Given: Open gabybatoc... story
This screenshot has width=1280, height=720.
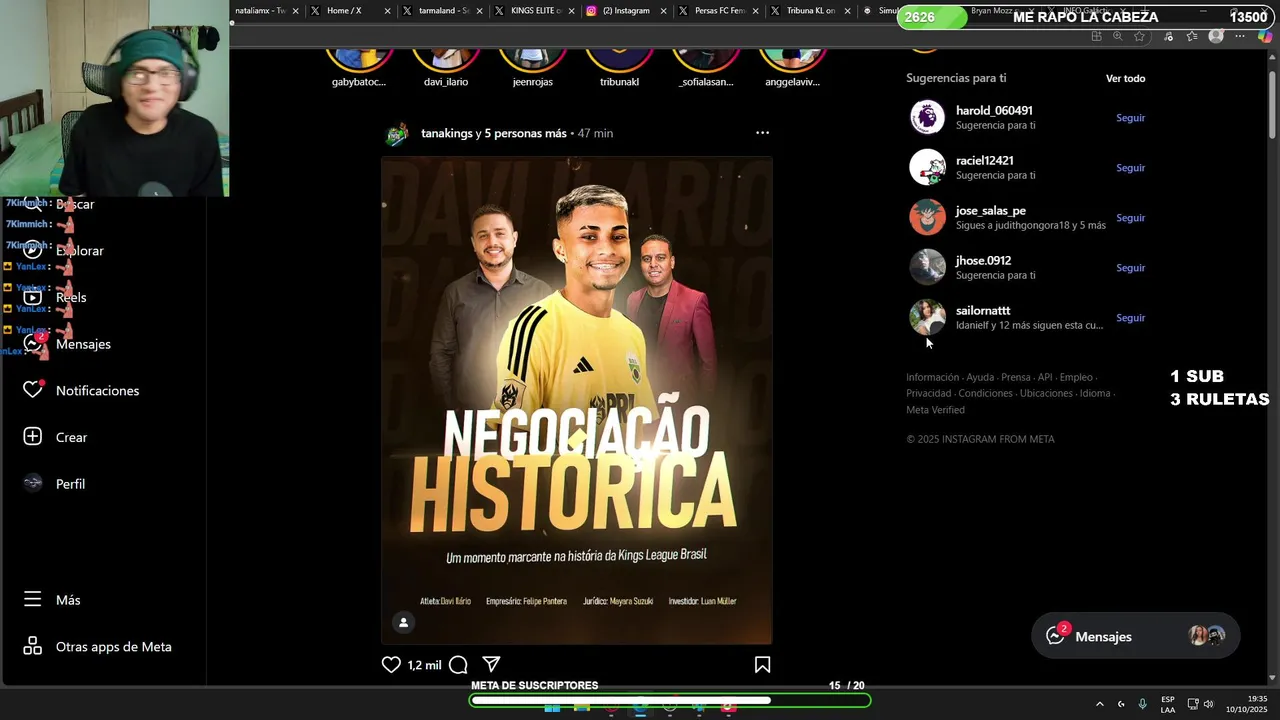Looking at the screenshot, I should pyautogui.click(x=358, y=64).
